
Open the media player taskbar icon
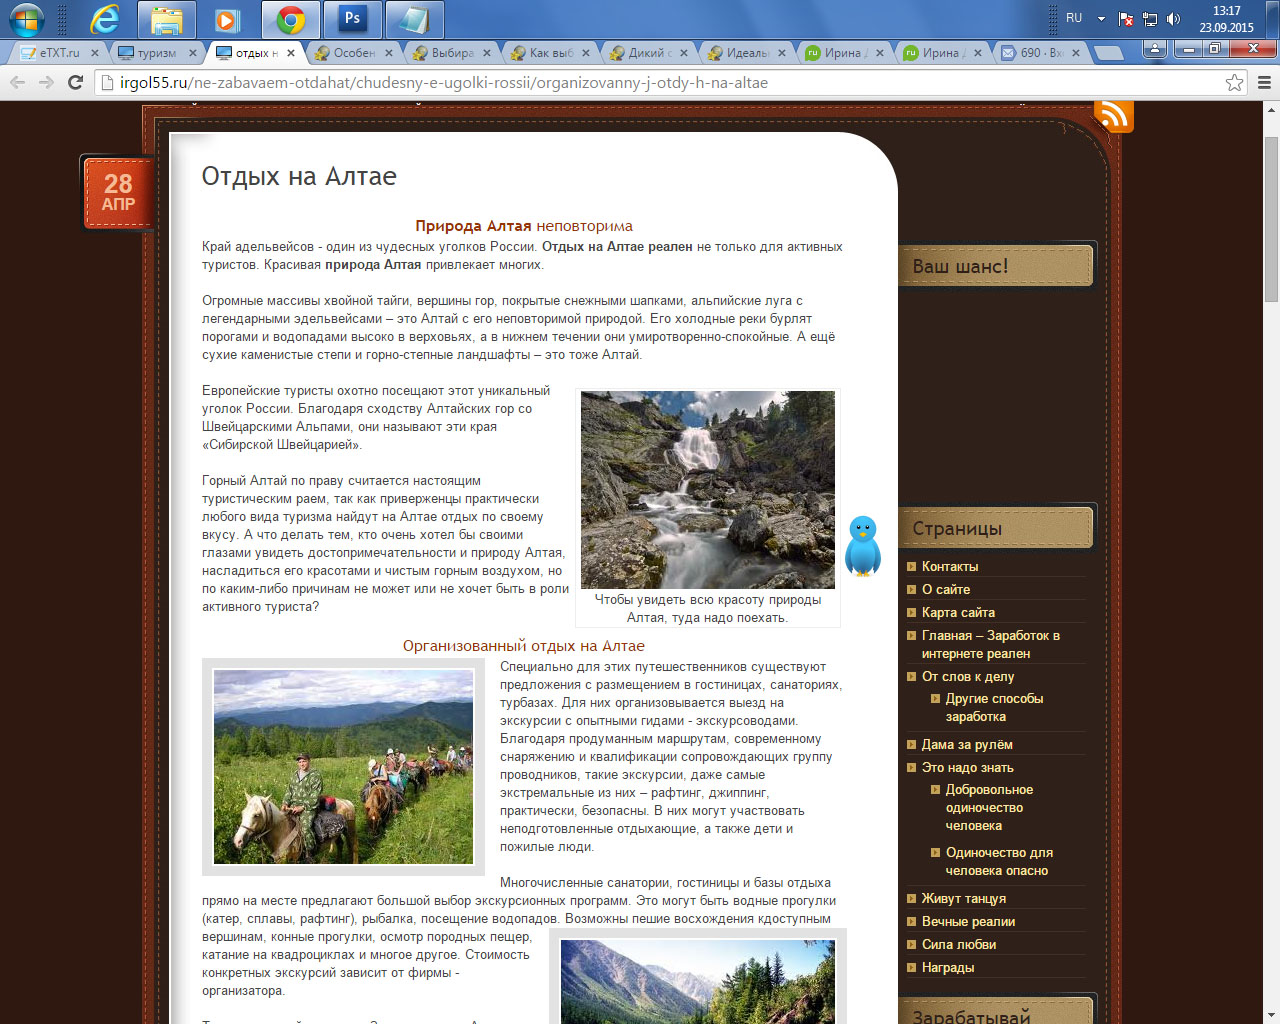pos(228,19)
